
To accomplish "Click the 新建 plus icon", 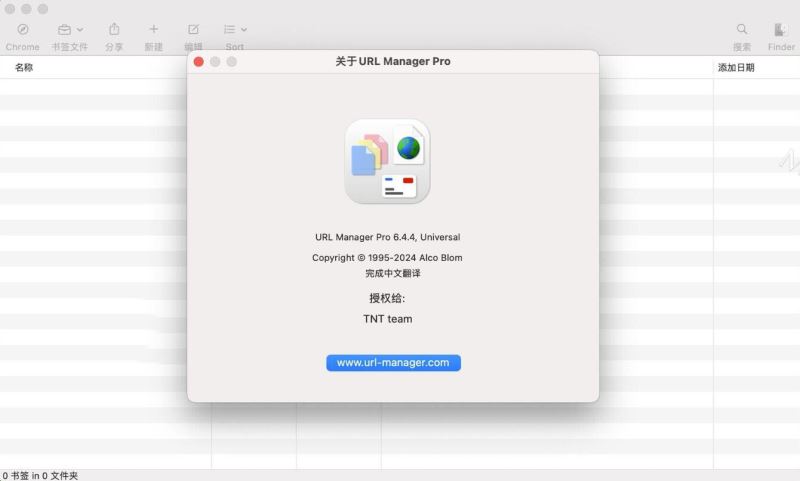I will coord(154,29).
